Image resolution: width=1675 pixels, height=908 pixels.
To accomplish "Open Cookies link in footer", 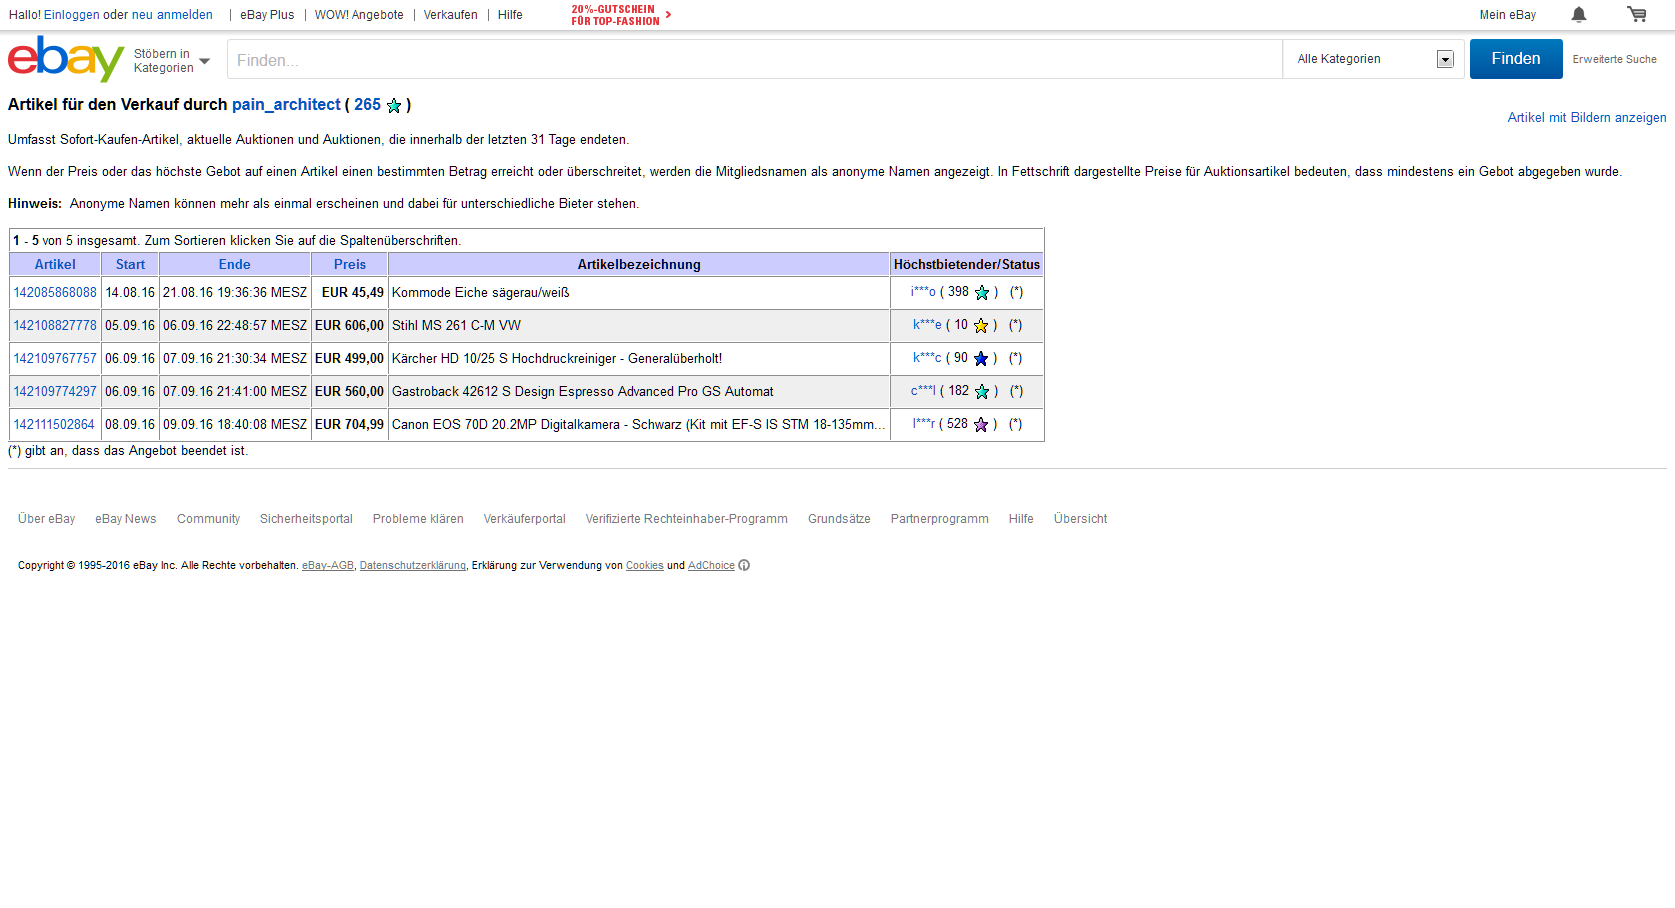I will [645, 566].
